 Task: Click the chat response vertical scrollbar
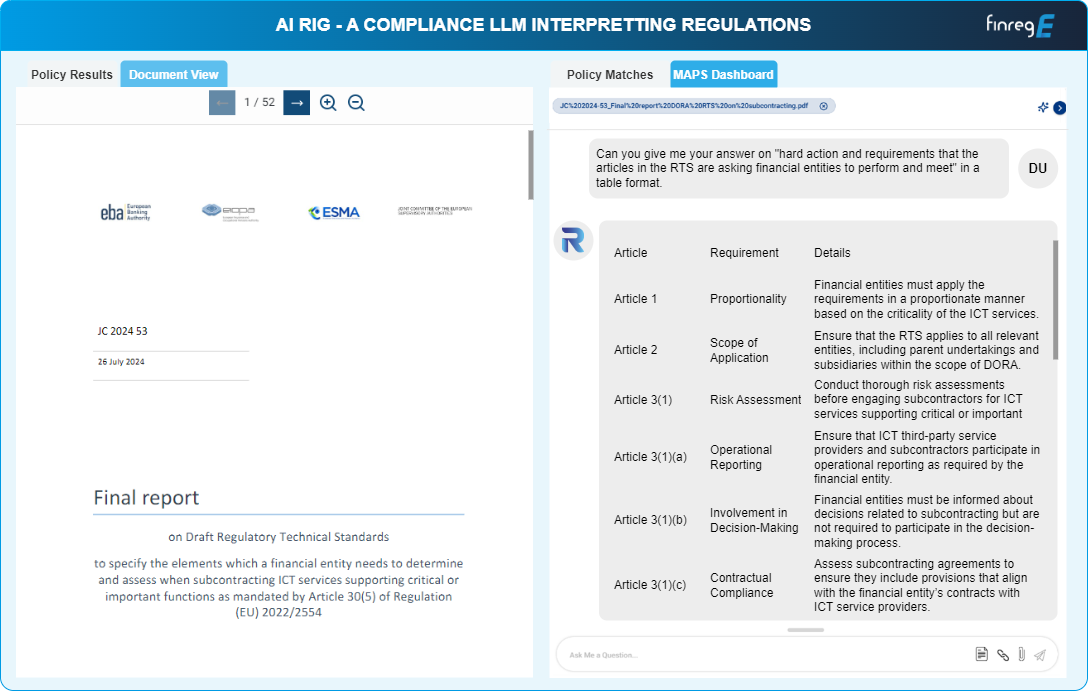(1055, 300)
